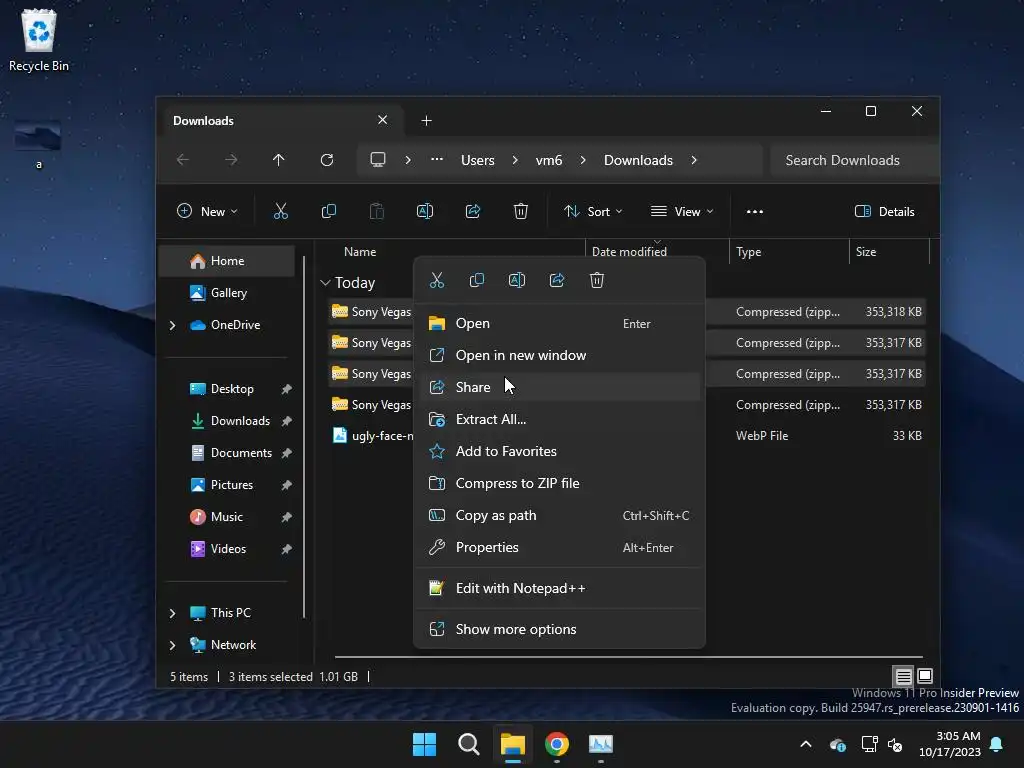Click the Cut icon in the context menu
Screen dimensions: 1024x768
coord(437,280)
